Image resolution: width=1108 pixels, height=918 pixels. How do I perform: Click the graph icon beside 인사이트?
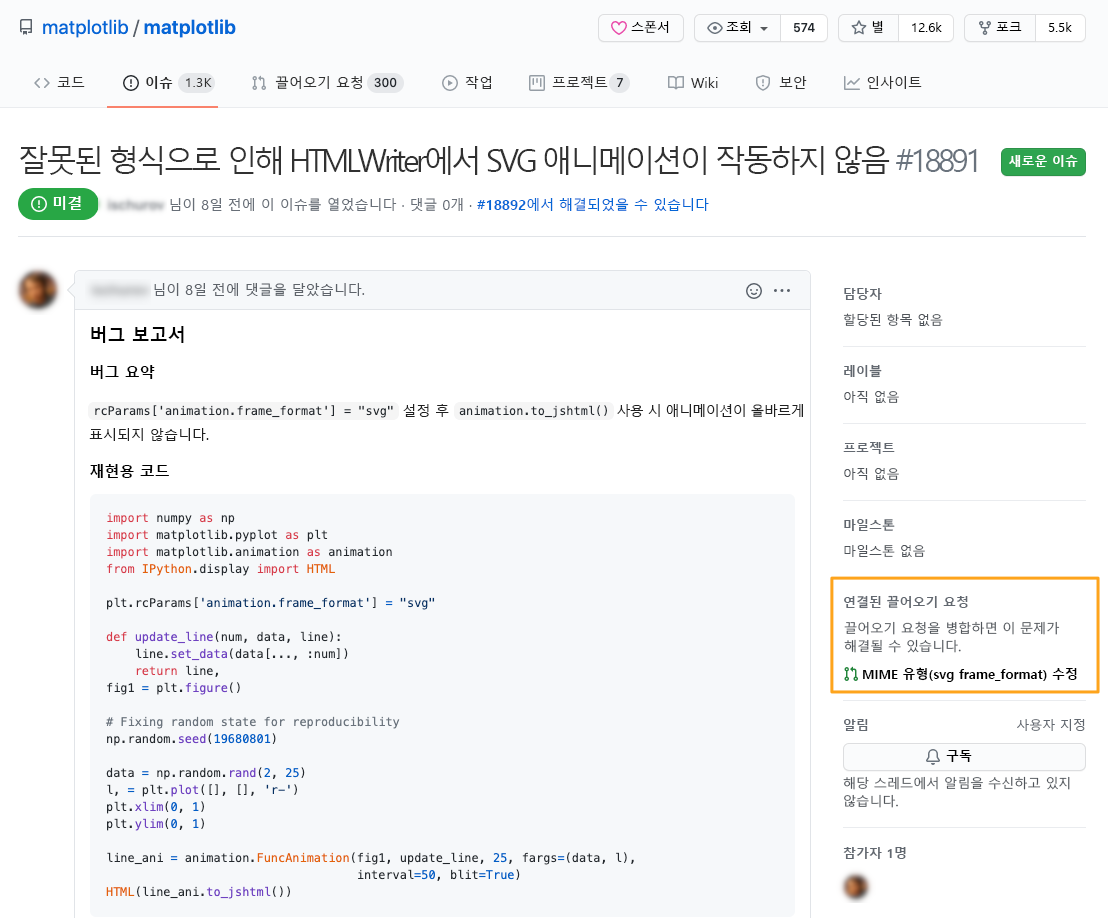(x=851, y=83)
